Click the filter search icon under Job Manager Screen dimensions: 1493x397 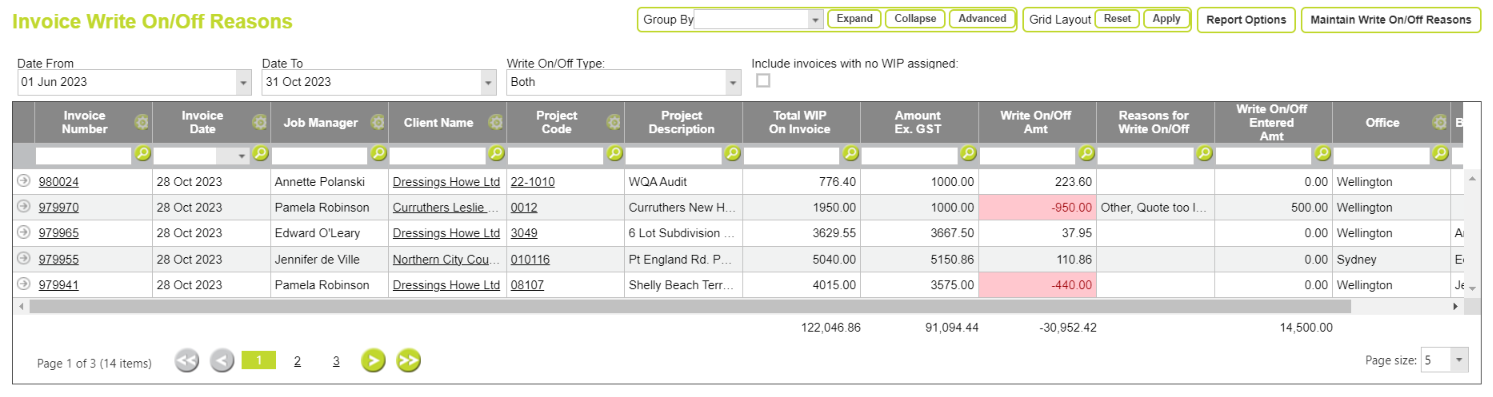378,154
